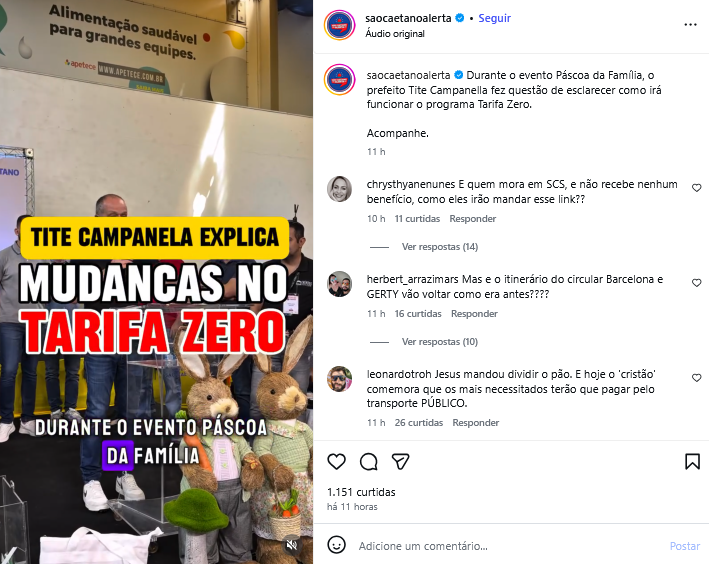
Task: Like chrysthyanenunes's comment
Action: (696, 188)
